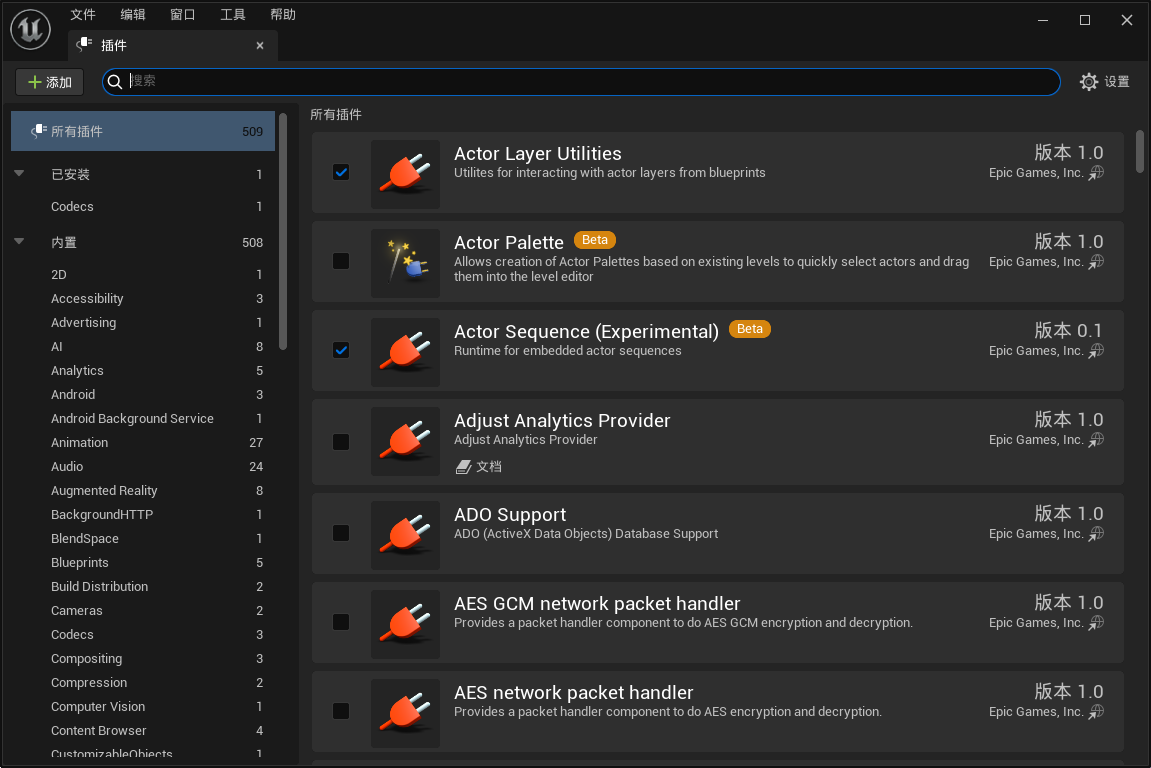The image size is (1151, 768).
Task: Disable Actor Layer Utilities checkbox
Action: coord(341,173)
